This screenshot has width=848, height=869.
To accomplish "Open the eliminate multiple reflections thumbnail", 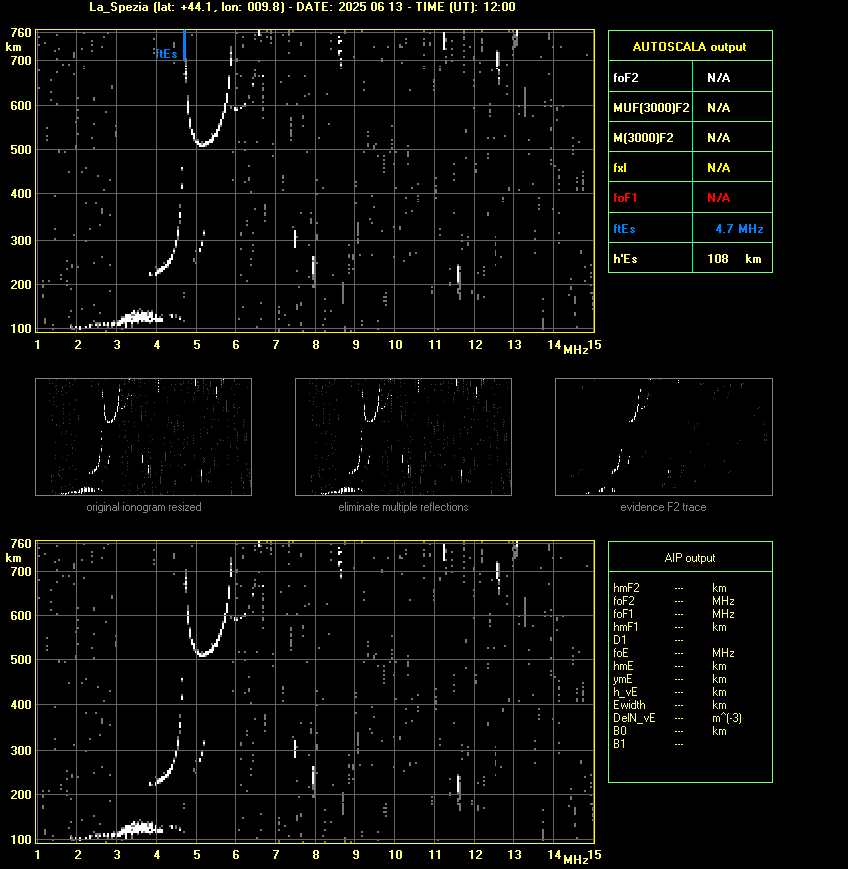I will 403,437.
